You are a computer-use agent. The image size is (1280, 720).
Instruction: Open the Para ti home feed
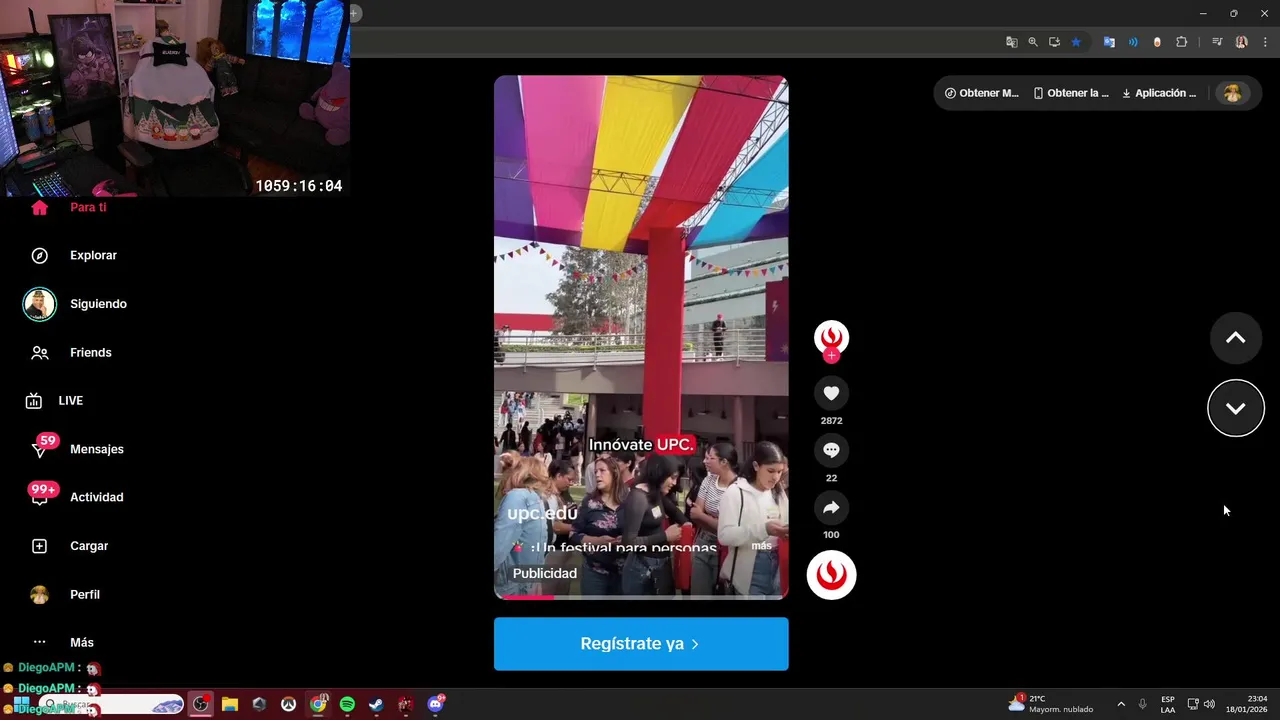[x=68, y=207]
